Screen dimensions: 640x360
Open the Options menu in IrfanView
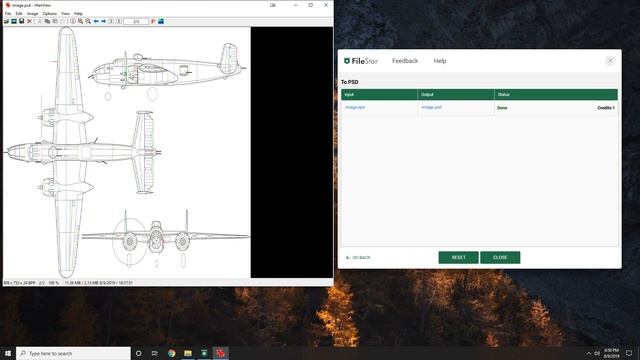click(50, 13)
